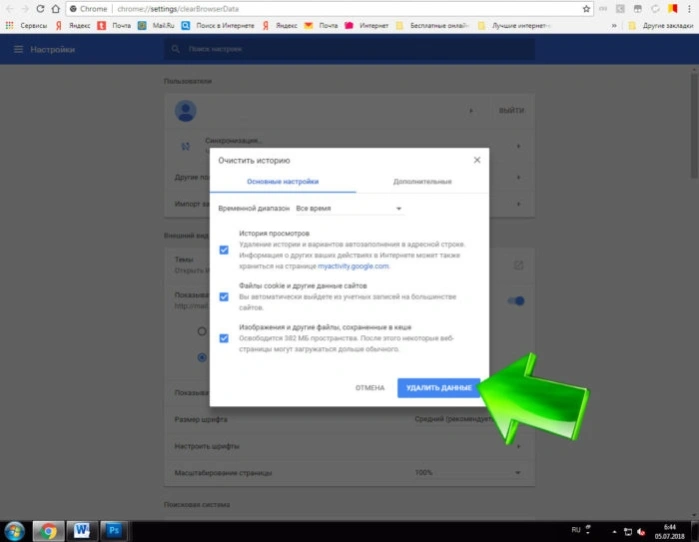Click the Поиск настроек search field
Image resolution: width=699 pixels, height=542 pixels.
point(349,49)
